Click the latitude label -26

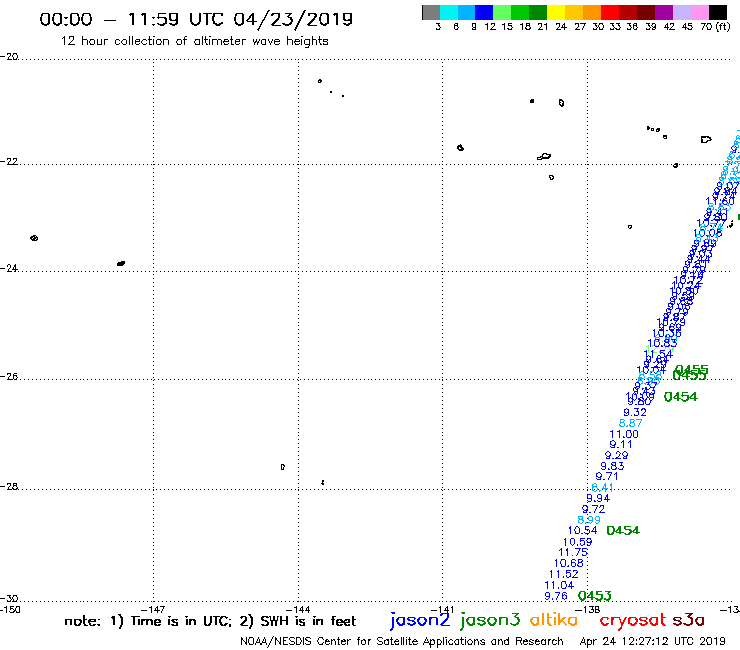9,376
